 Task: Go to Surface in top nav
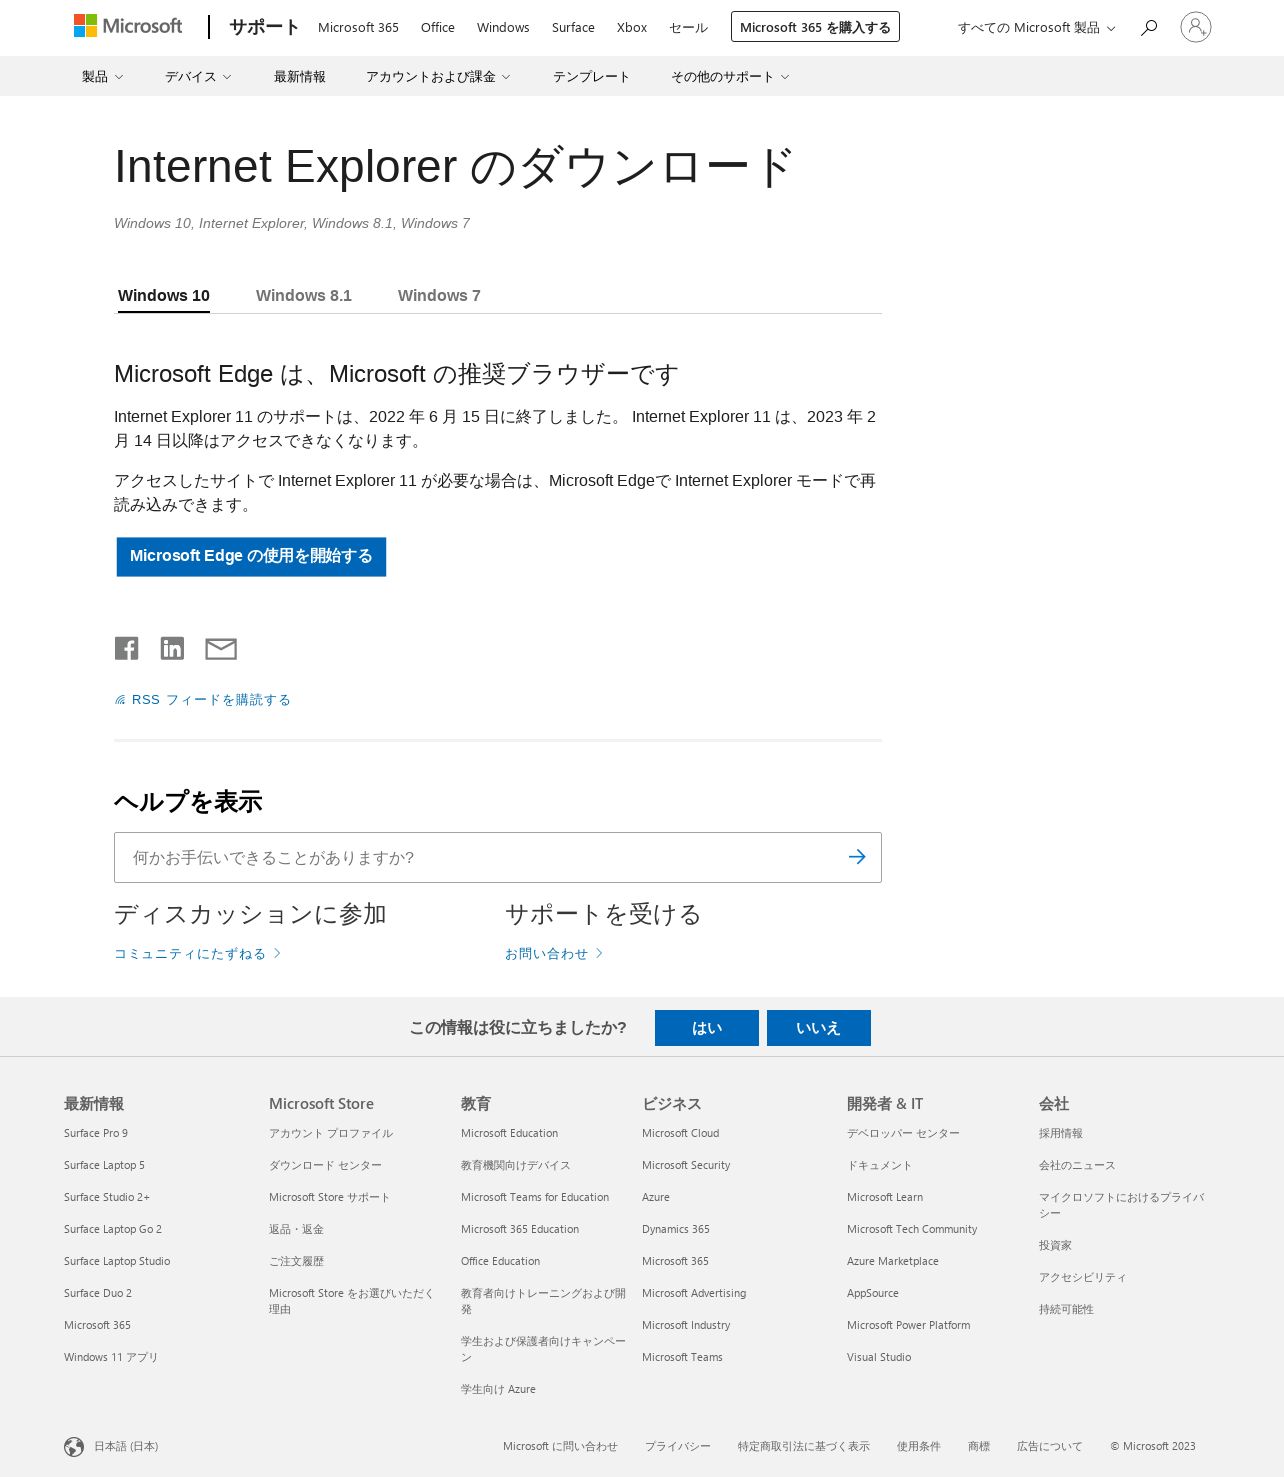573,28
